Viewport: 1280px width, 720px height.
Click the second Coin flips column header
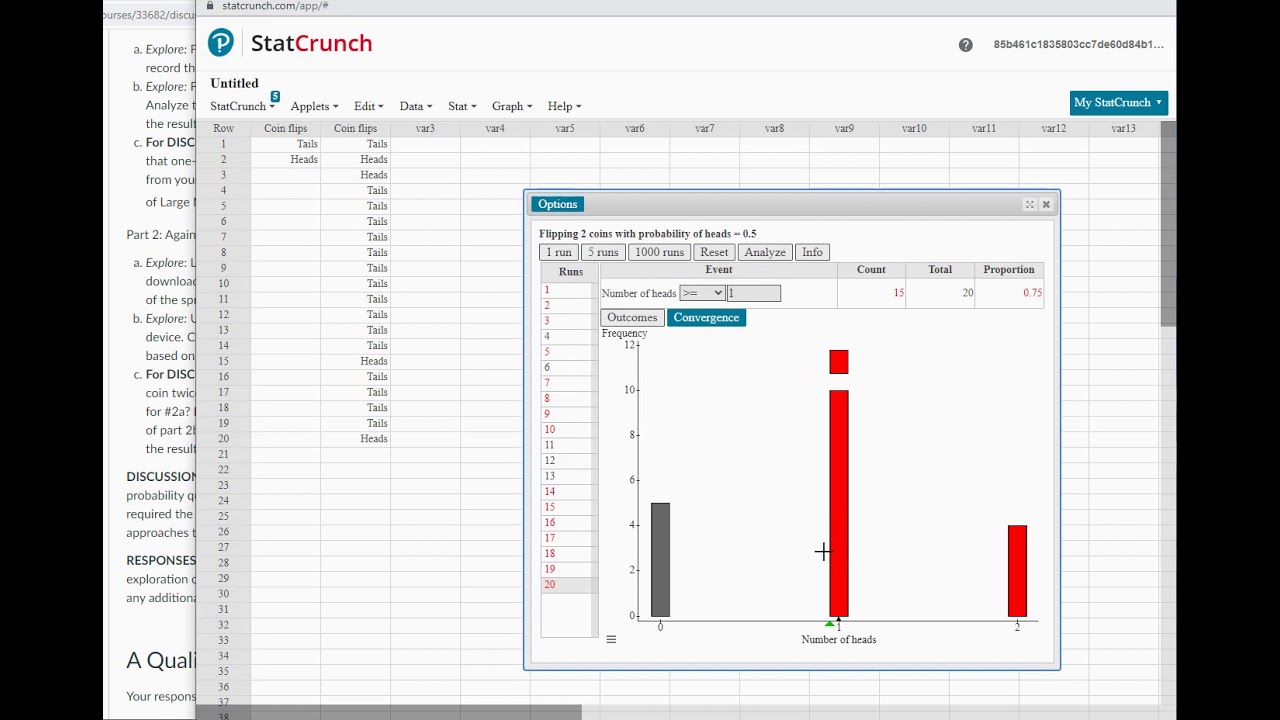point(355,128)
